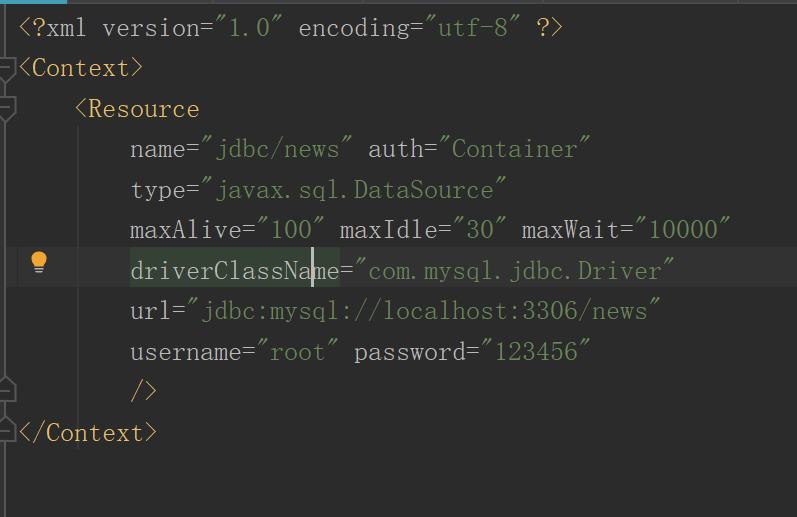Click the javax.sql.DataSource type value
Screen dimensions: 797x517
point(355,190)
